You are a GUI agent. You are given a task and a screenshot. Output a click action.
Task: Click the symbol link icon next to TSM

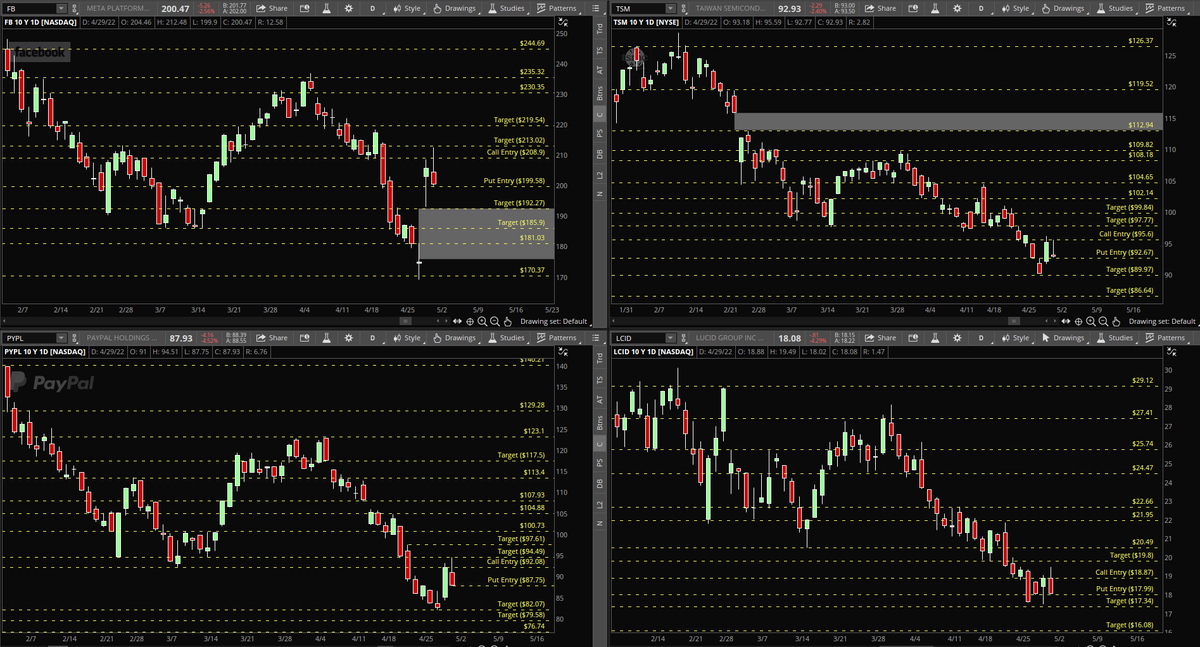pos(684,8)
